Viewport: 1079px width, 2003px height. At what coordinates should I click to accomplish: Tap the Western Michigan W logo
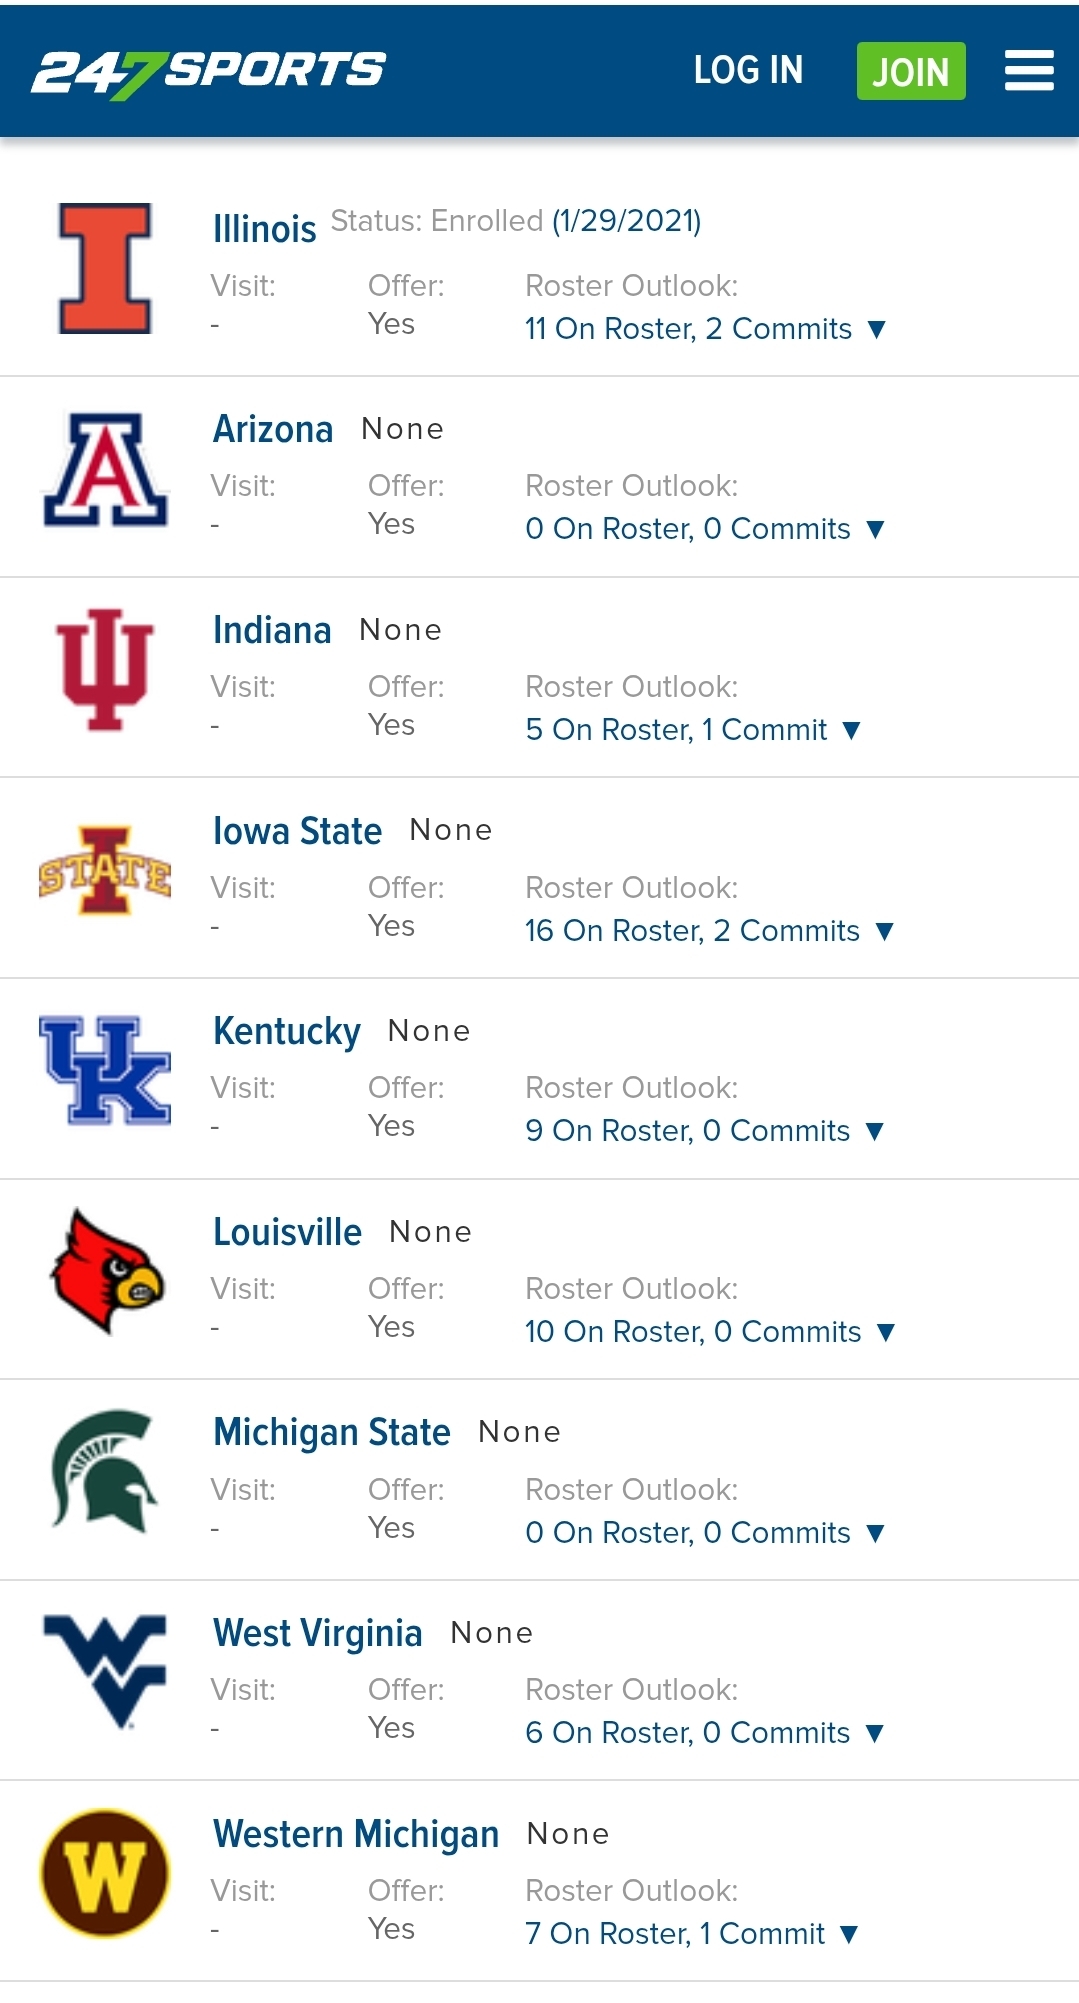pyautogui.click(x=105, y=1873)
